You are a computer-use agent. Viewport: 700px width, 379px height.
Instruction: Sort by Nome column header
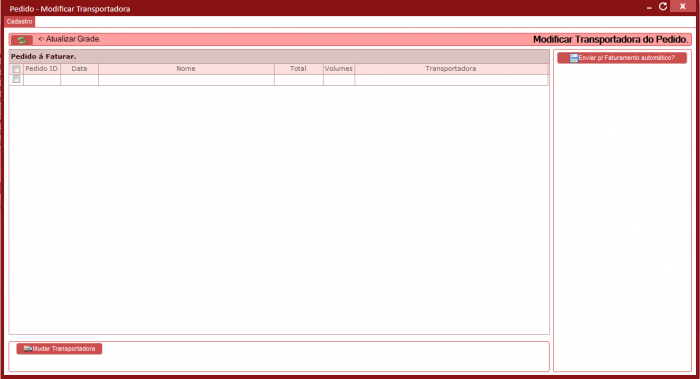point(186,69)
